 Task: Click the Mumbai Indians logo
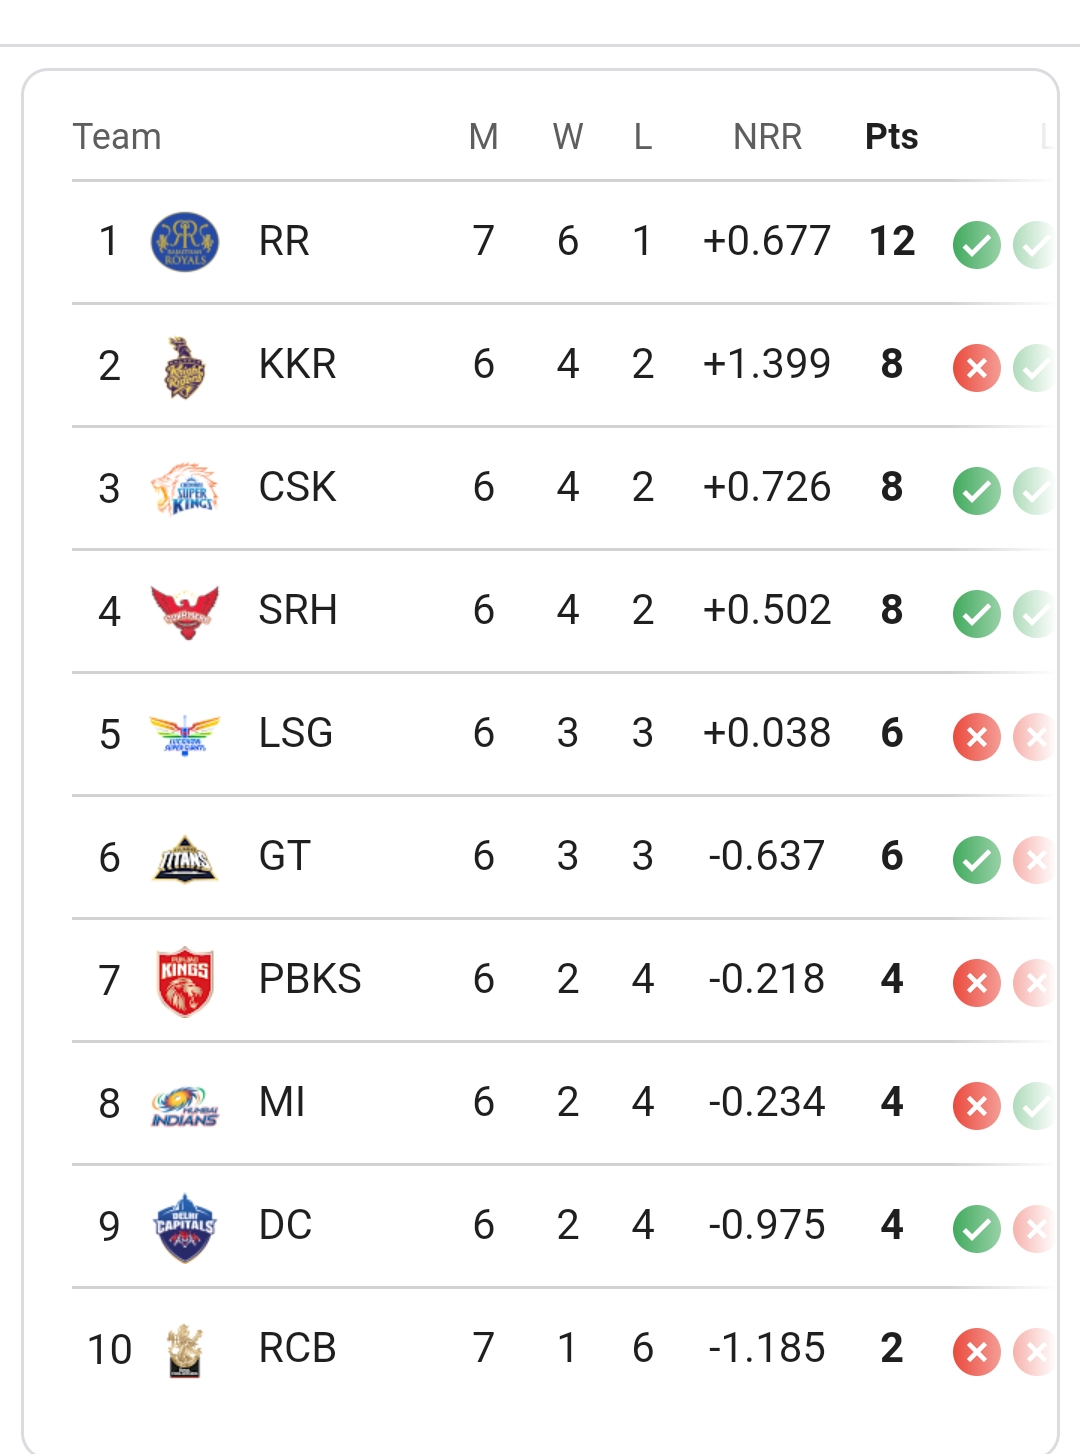coord(184,1105)
